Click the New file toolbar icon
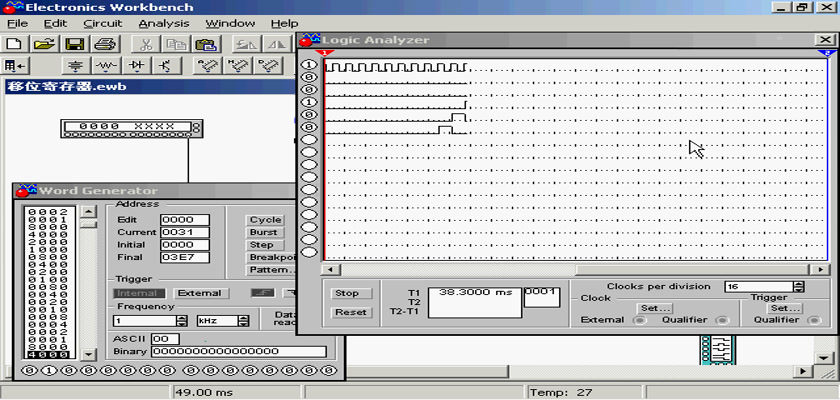The width and height of the screenshot is (840, 400). point(14,44)
